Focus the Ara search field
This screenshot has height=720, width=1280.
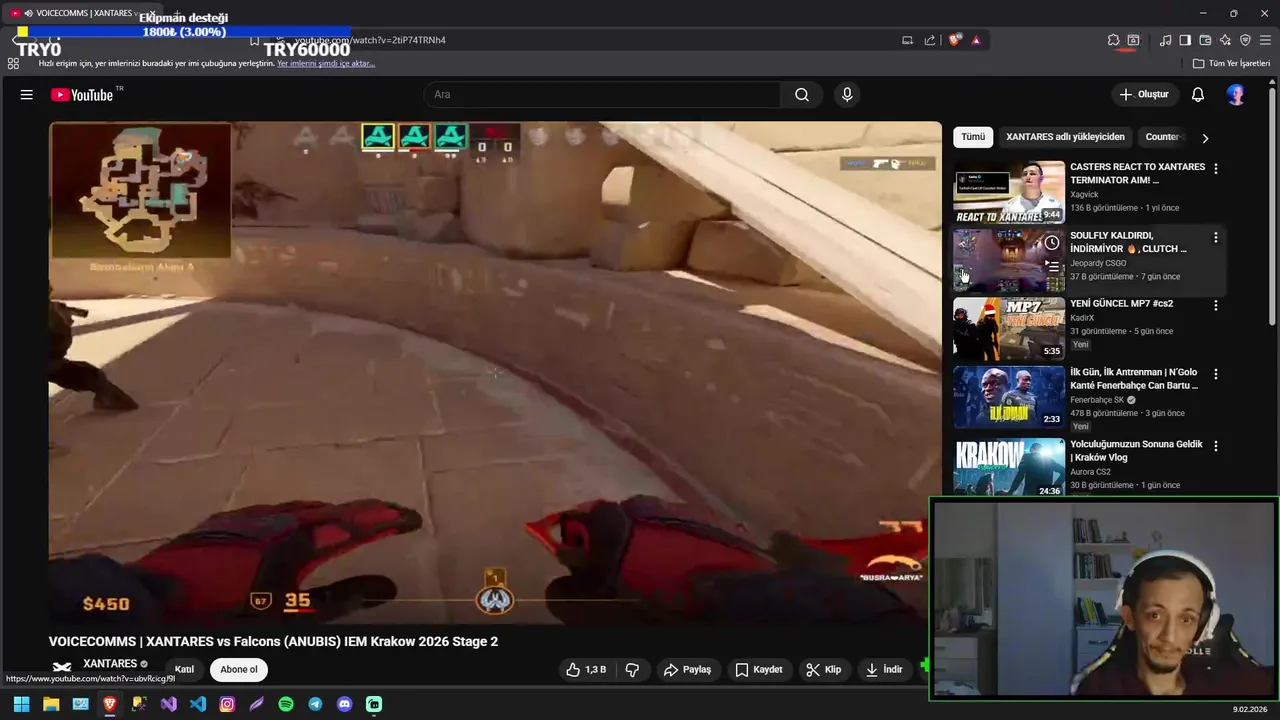pos(603,95)
